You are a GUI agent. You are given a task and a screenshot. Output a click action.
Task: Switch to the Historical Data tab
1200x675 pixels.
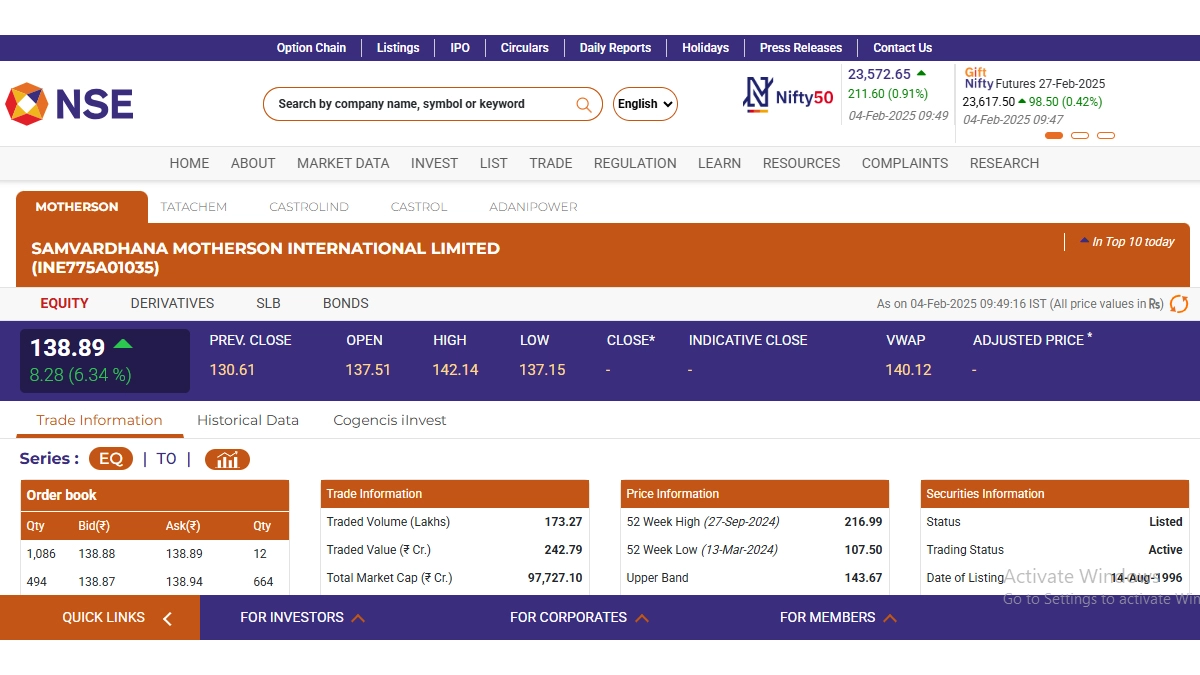[x=248, y=420]
